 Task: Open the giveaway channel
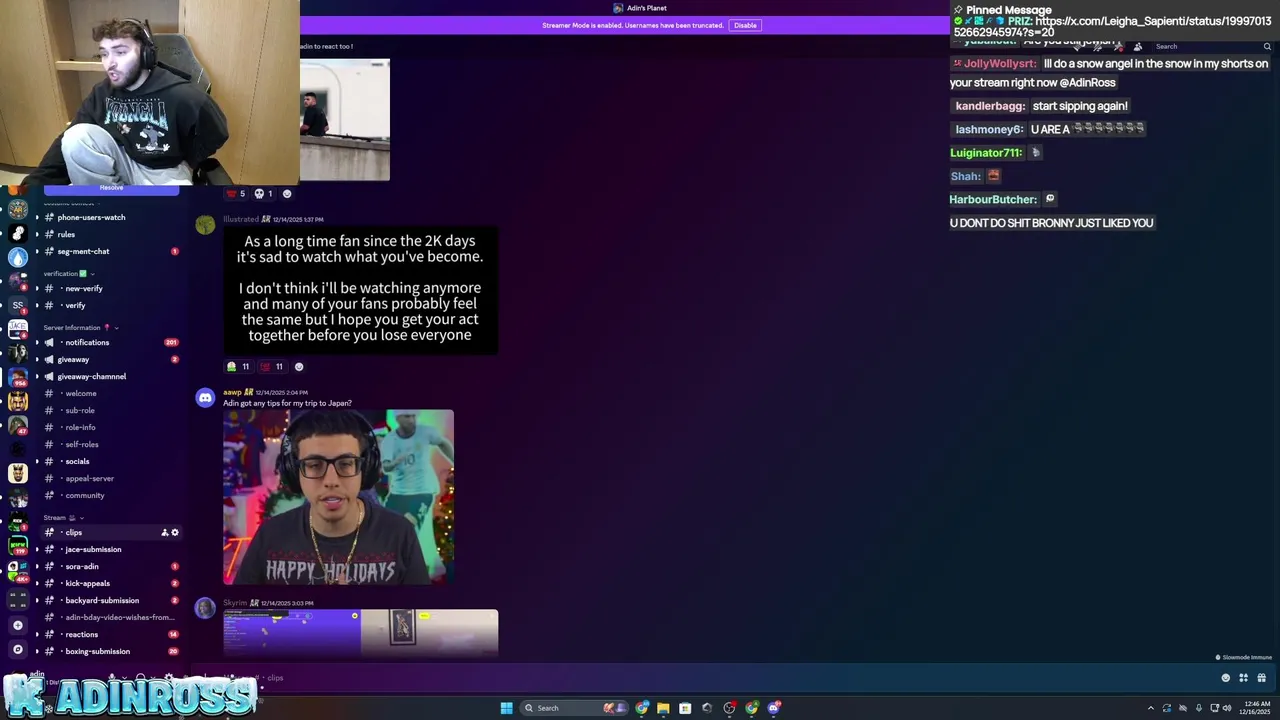point(110,359)
